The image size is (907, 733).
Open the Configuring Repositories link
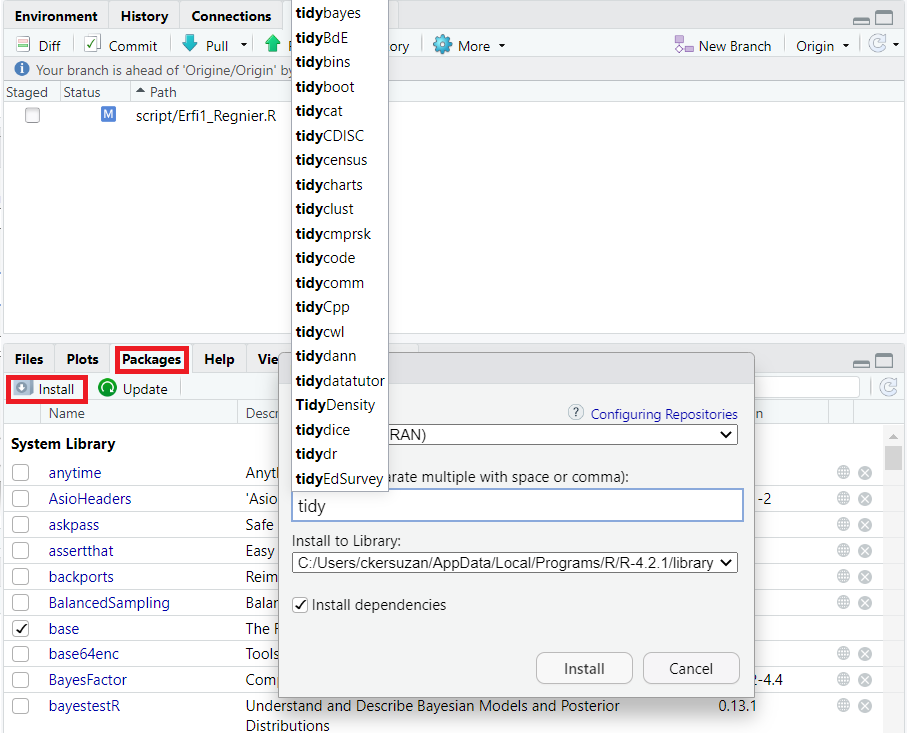[664, 414]
